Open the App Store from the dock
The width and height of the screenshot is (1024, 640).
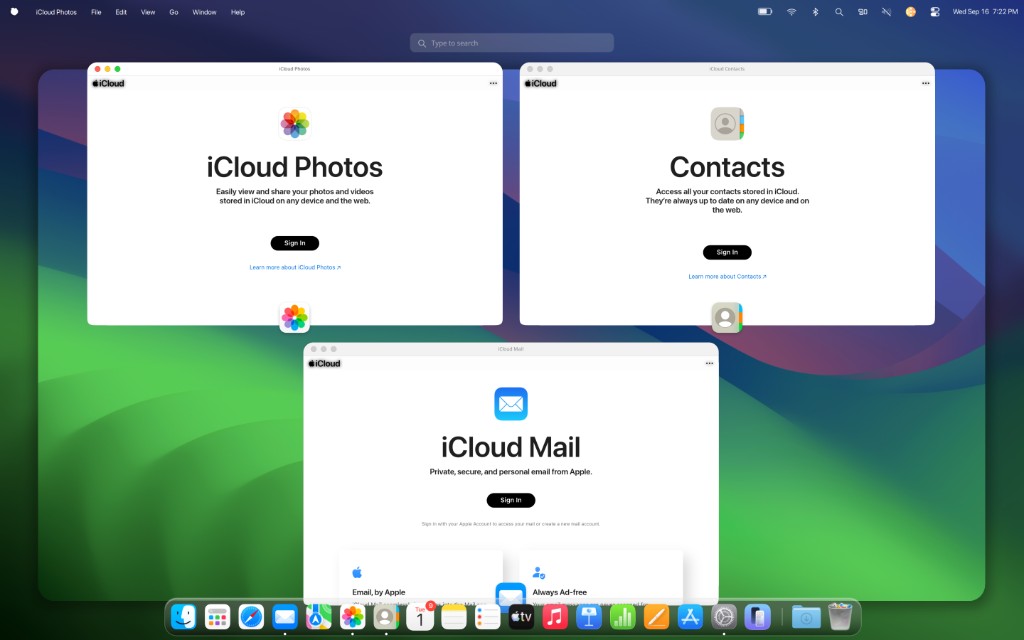pyautogui.click(x=690, y=616)
